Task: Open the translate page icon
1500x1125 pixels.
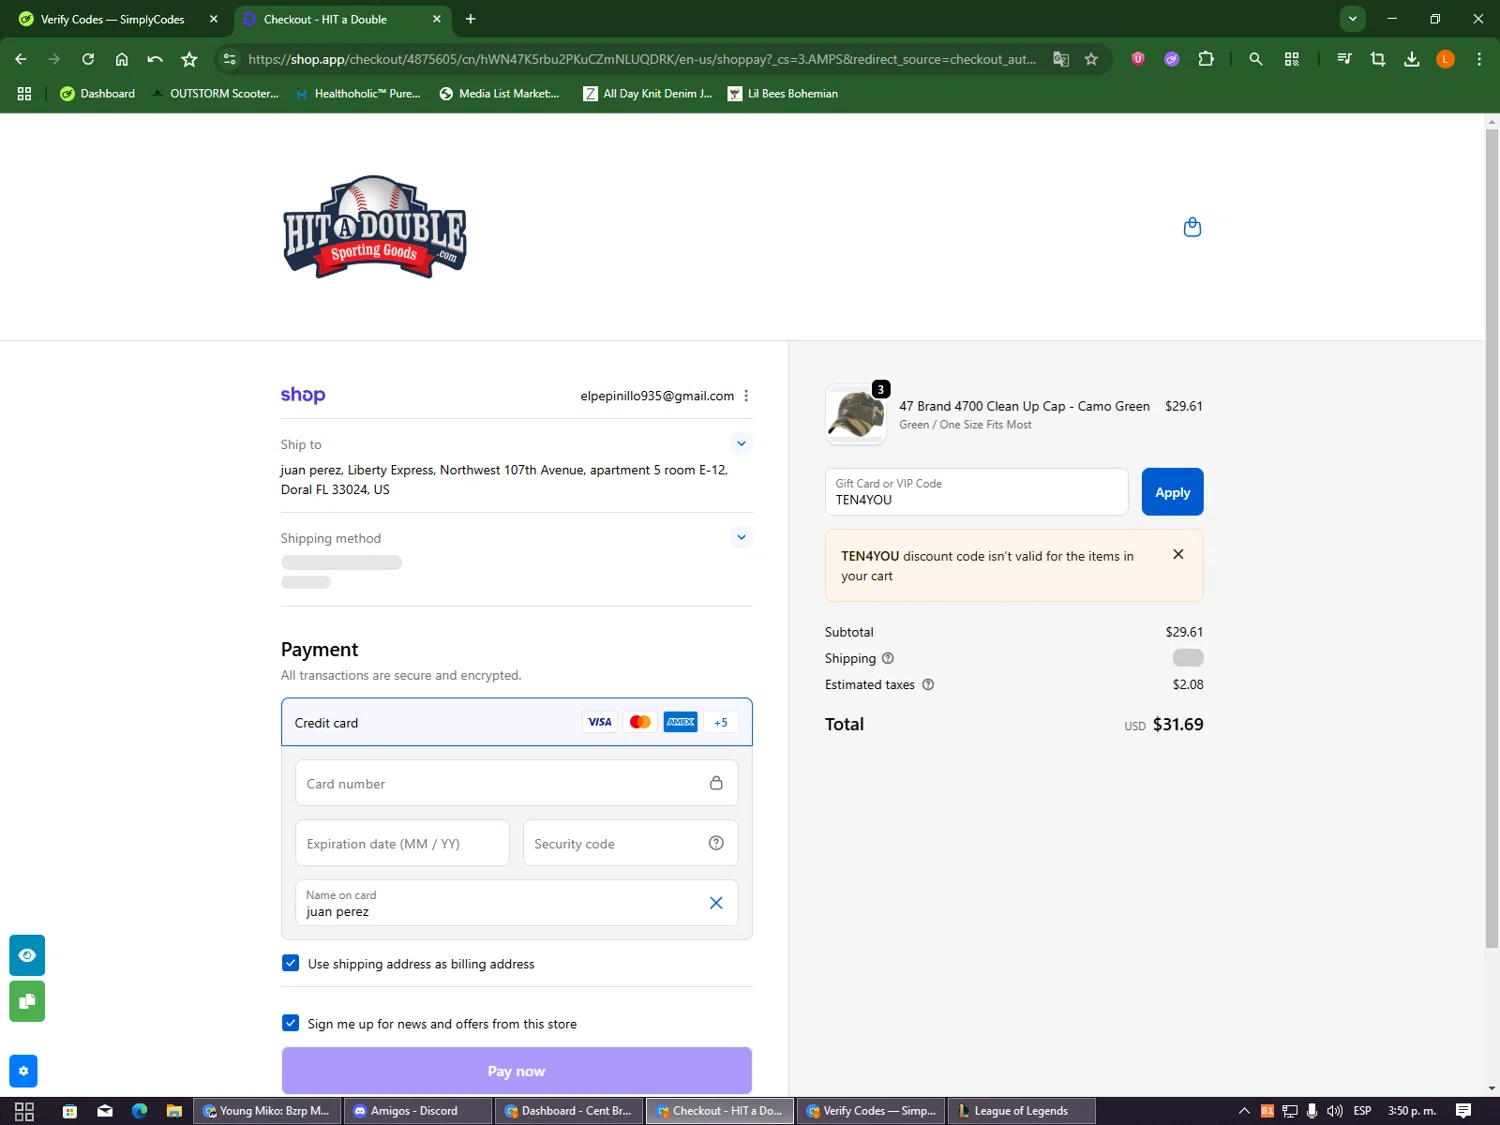Action: [1061, 59]
